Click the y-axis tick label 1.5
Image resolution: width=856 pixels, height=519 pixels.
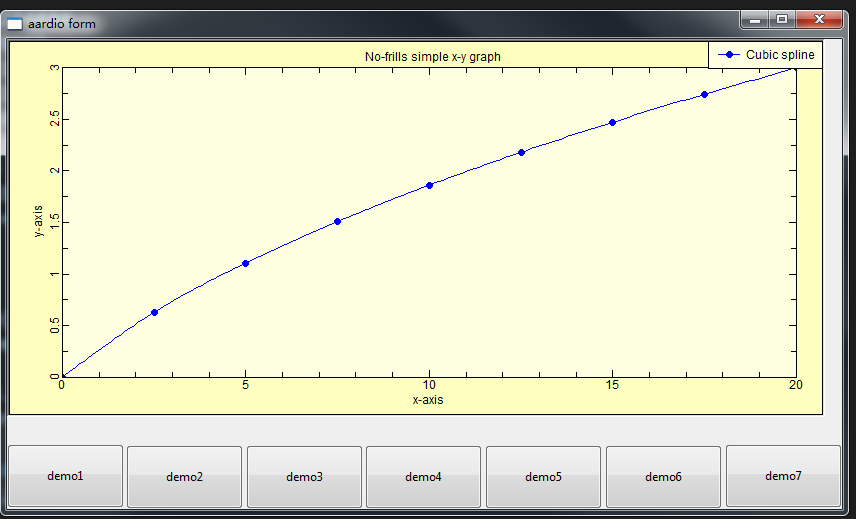pos(55,222)
